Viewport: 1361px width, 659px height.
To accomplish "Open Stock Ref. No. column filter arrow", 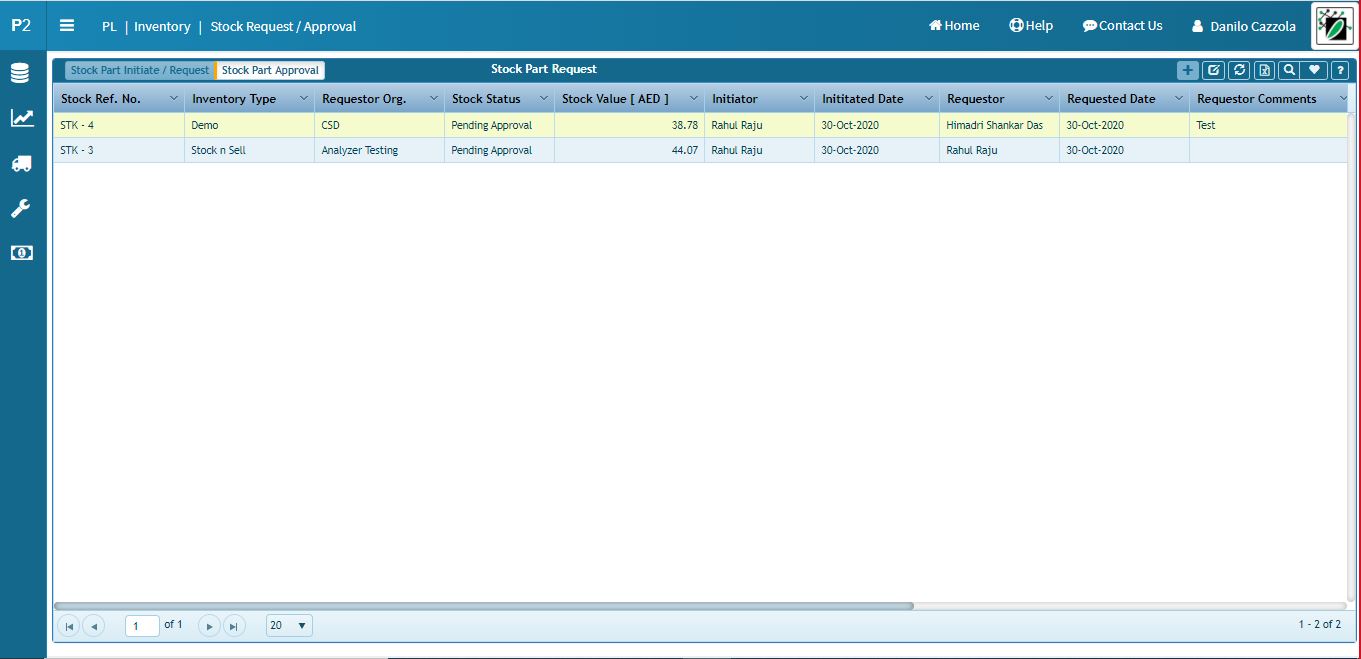I will [174, 98].
